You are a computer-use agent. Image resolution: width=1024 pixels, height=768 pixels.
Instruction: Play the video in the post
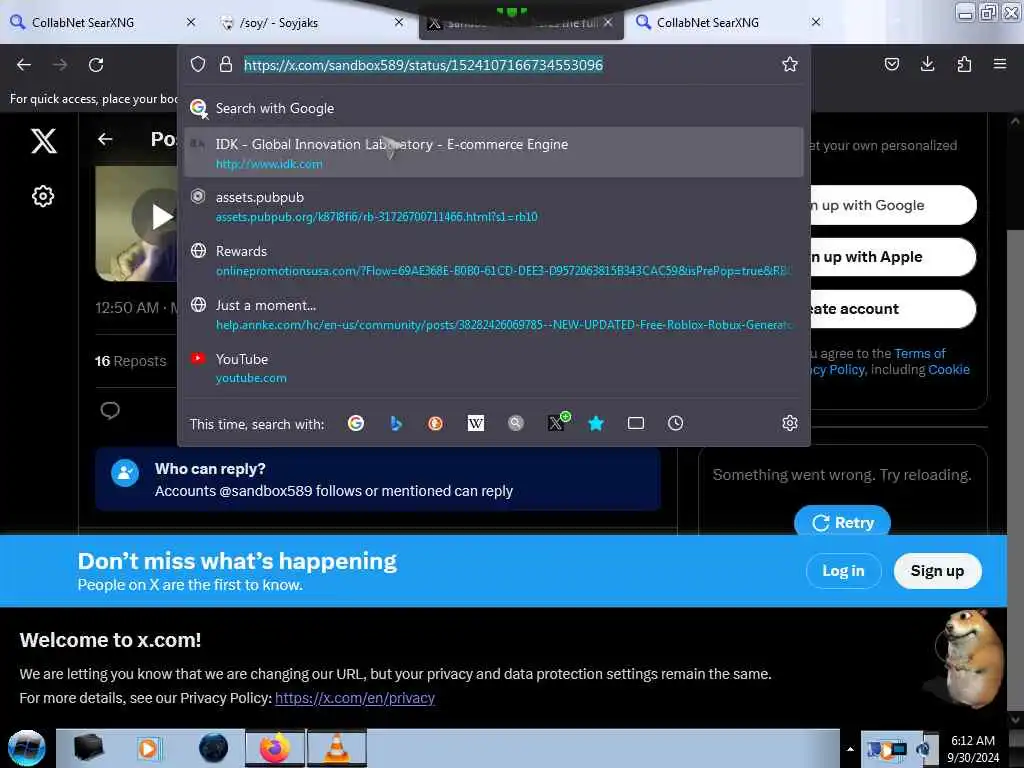pyautogui.click(x=160, y=217)
